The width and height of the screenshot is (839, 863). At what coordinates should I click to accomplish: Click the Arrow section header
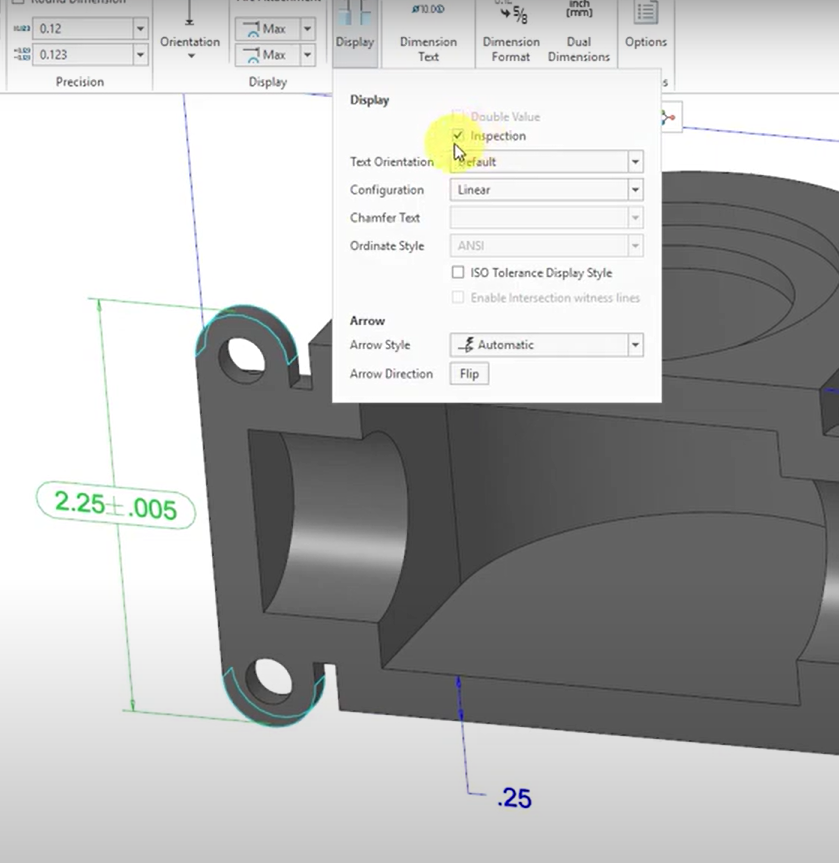tap(367, 320)
